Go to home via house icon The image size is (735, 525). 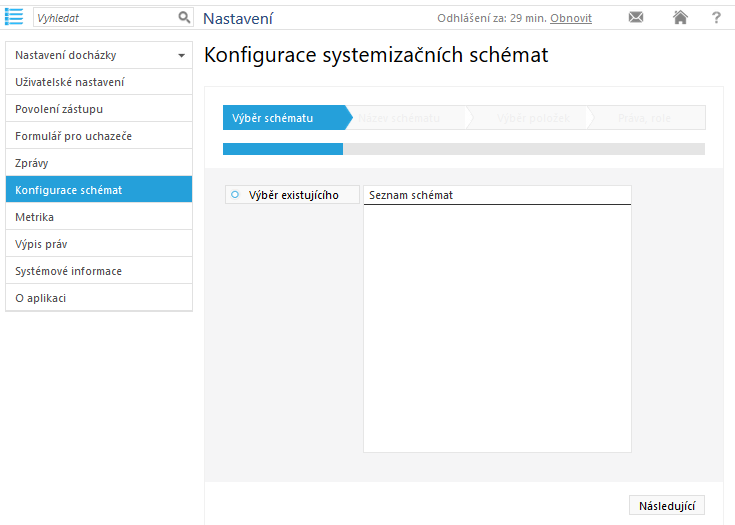[x=680, y=17]
